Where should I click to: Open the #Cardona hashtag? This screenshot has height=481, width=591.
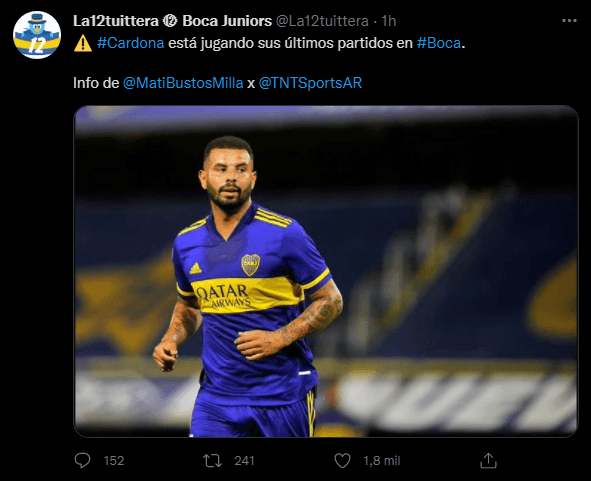click(130, 43)
